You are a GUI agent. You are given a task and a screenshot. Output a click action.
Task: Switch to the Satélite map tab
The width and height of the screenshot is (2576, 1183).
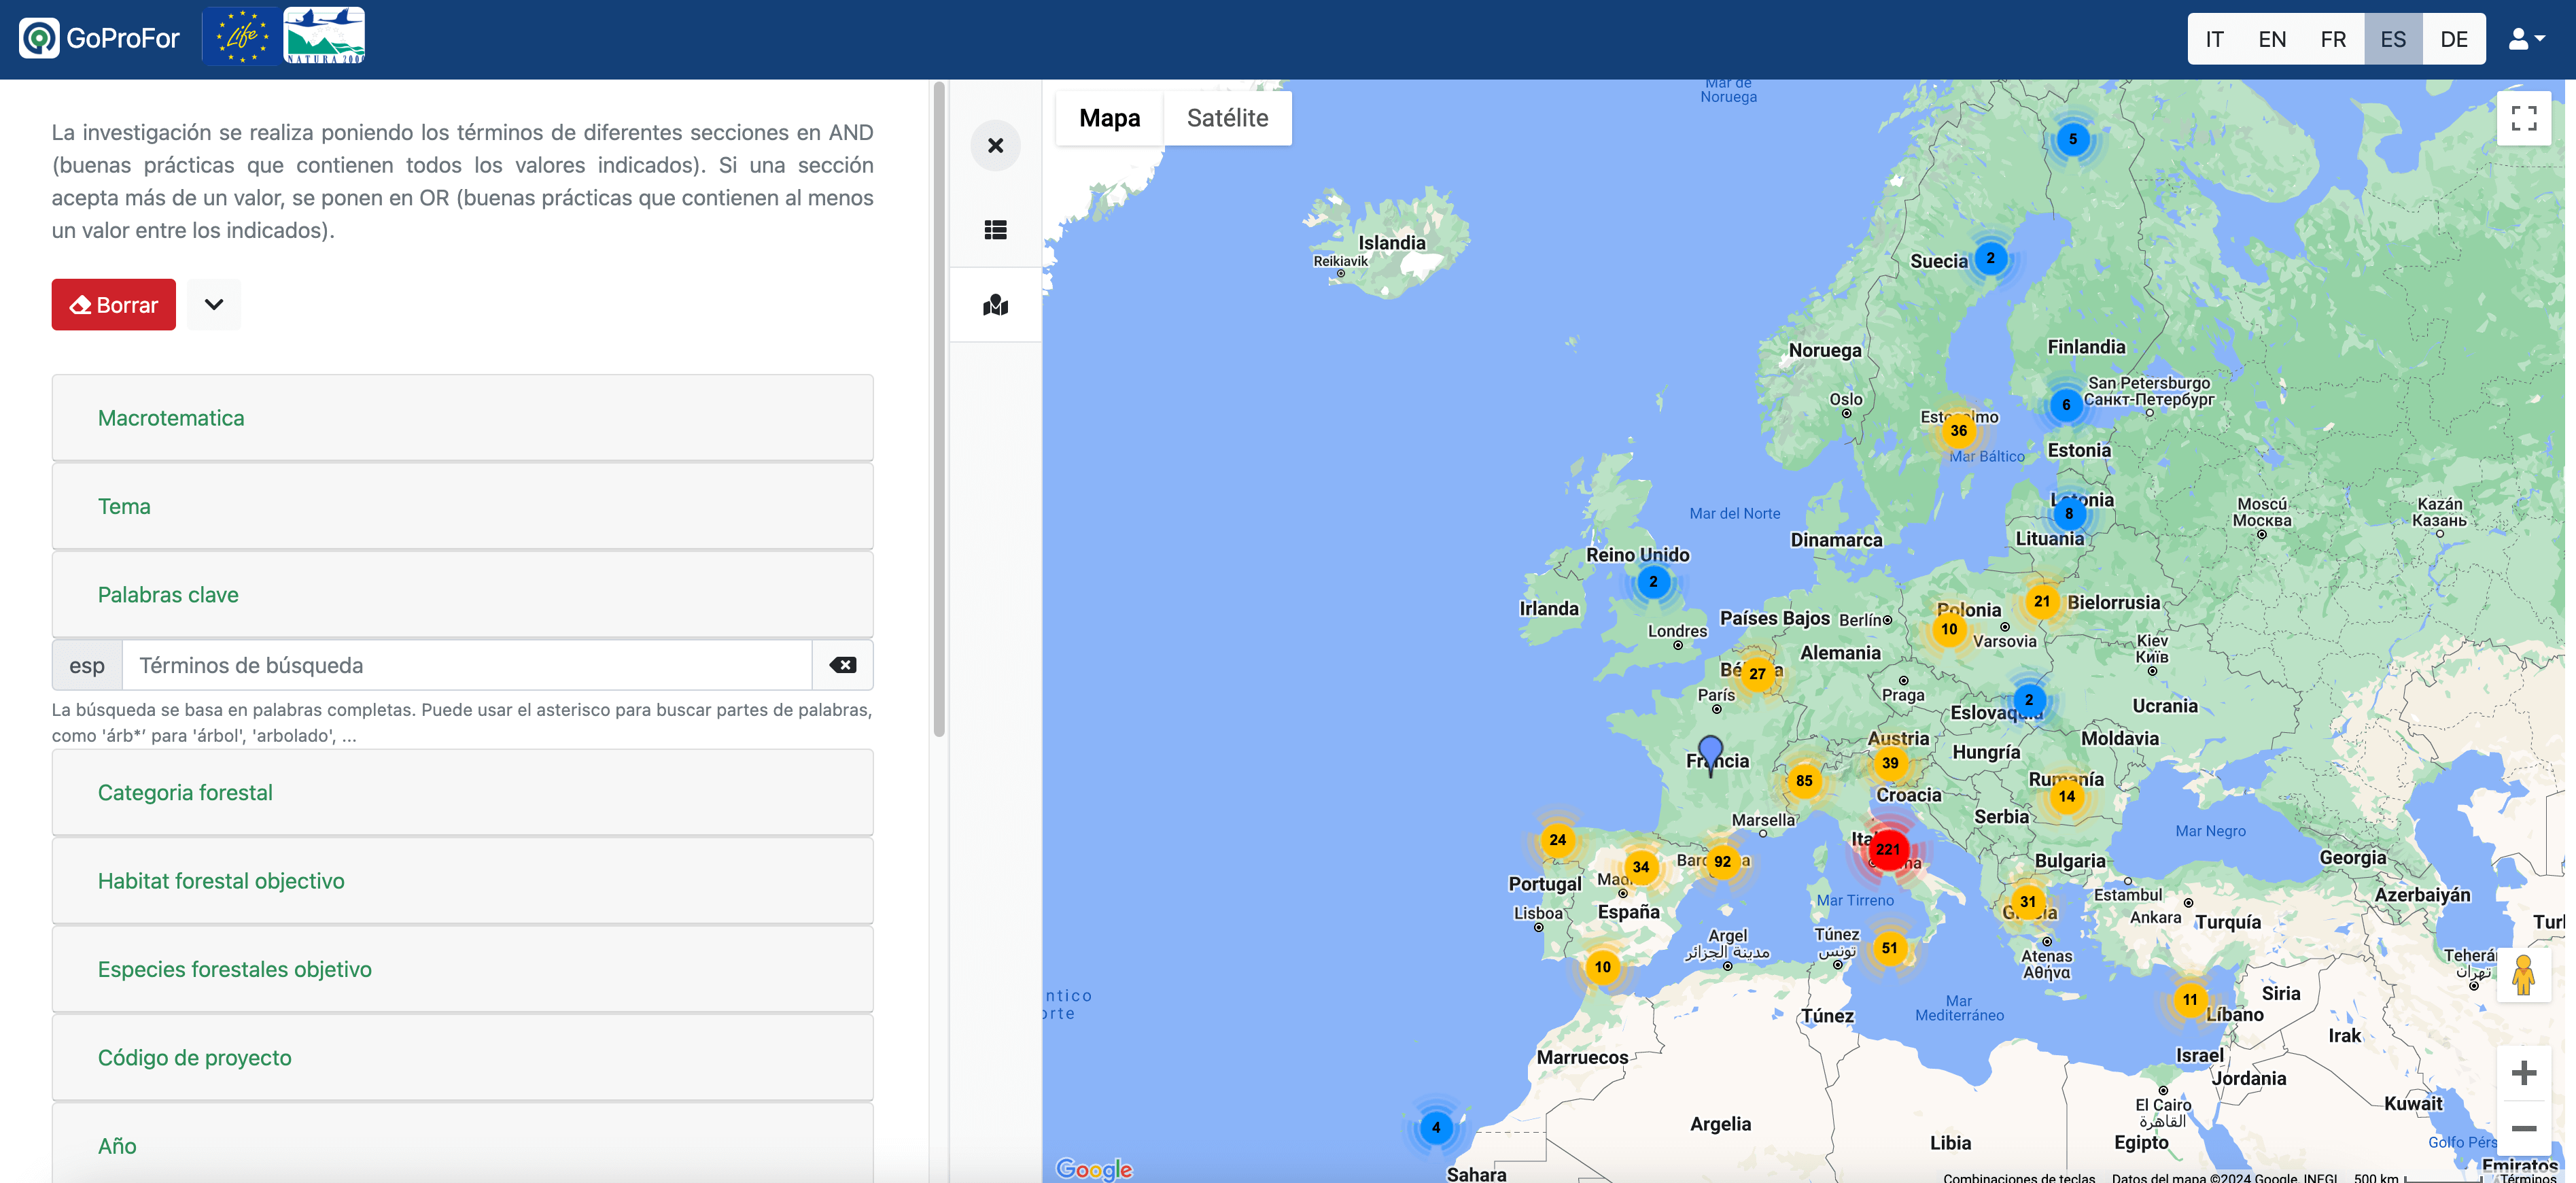pyautogui.click(x=1227, y=117)
